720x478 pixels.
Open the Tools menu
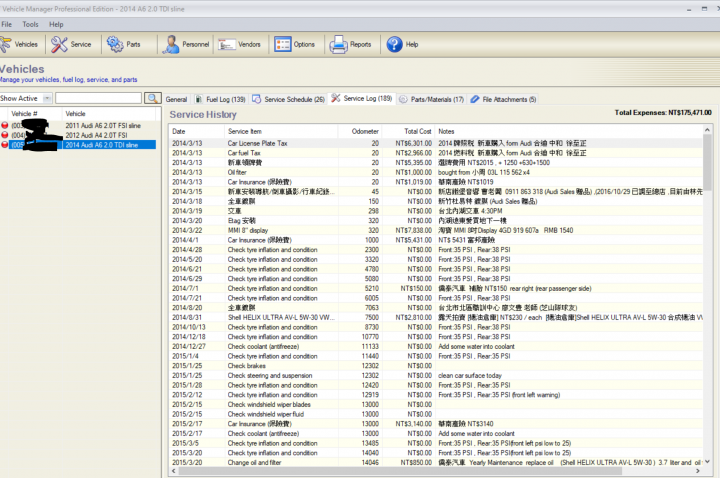coord(30,24)
